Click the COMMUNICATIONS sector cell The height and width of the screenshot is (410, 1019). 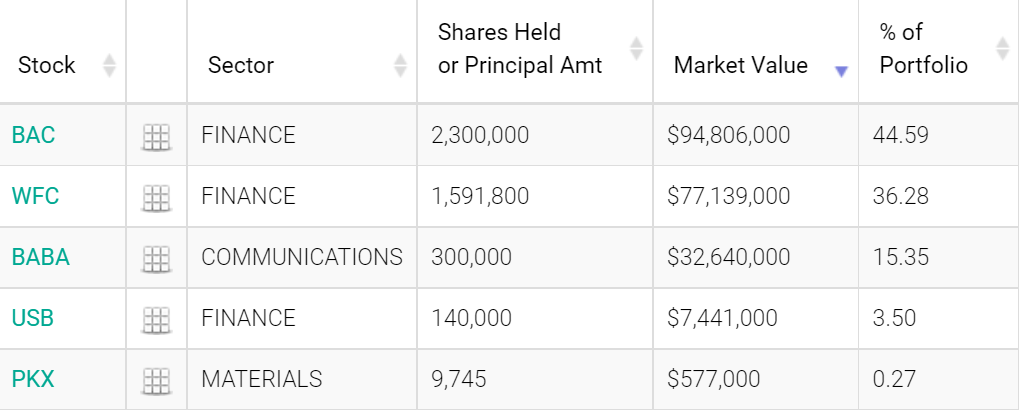302,257
